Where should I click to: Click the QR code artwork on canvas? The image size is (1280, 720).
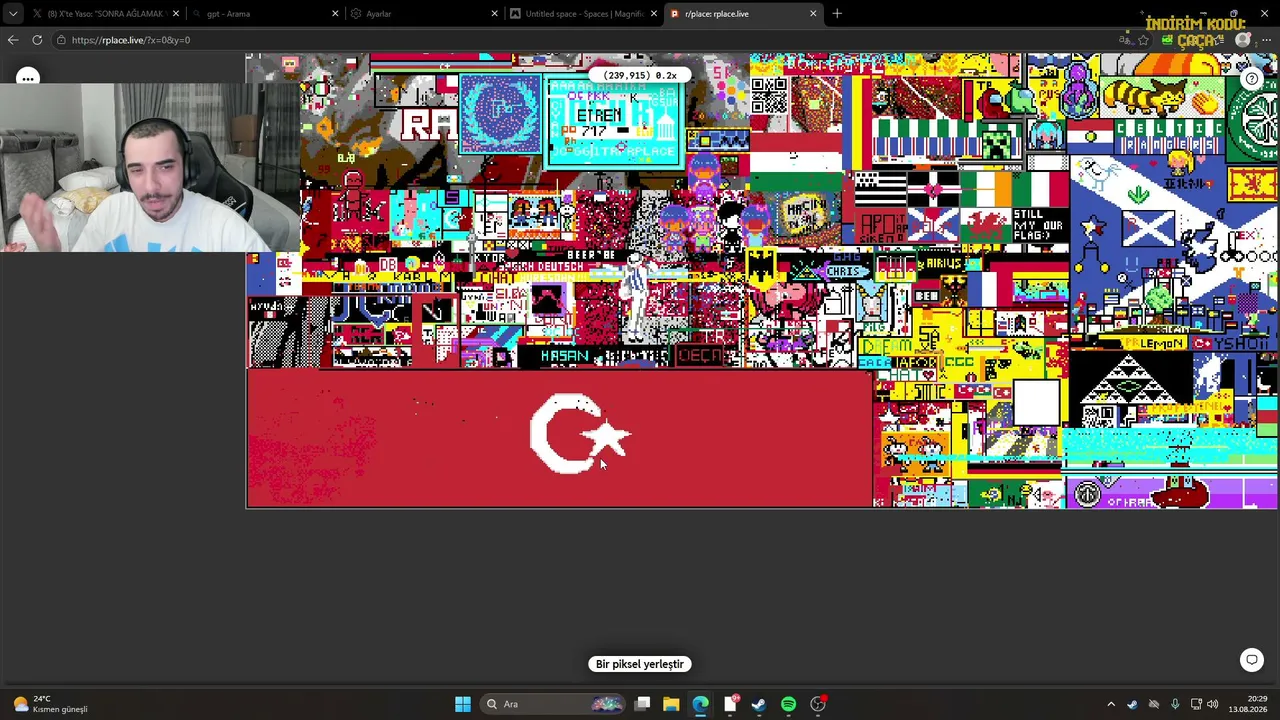pyautogui.click(x=769, y=97)
